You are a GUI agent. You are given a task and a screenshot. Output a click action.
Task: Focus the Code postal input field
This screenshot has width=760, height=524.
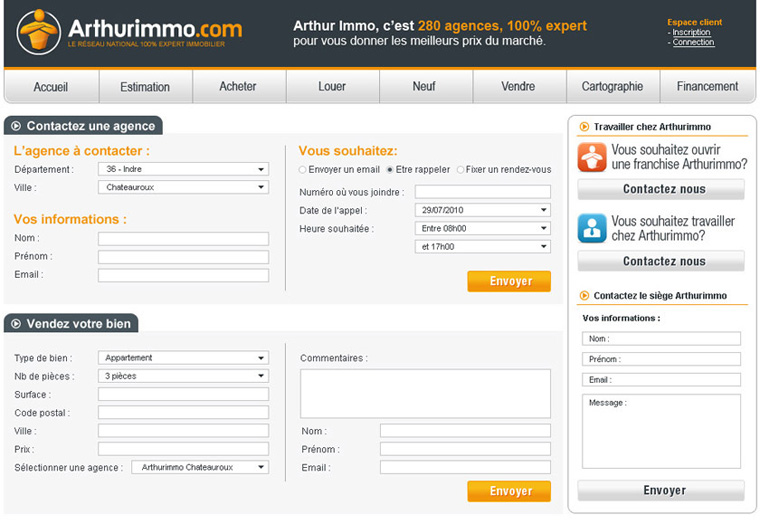pos(184,413)
